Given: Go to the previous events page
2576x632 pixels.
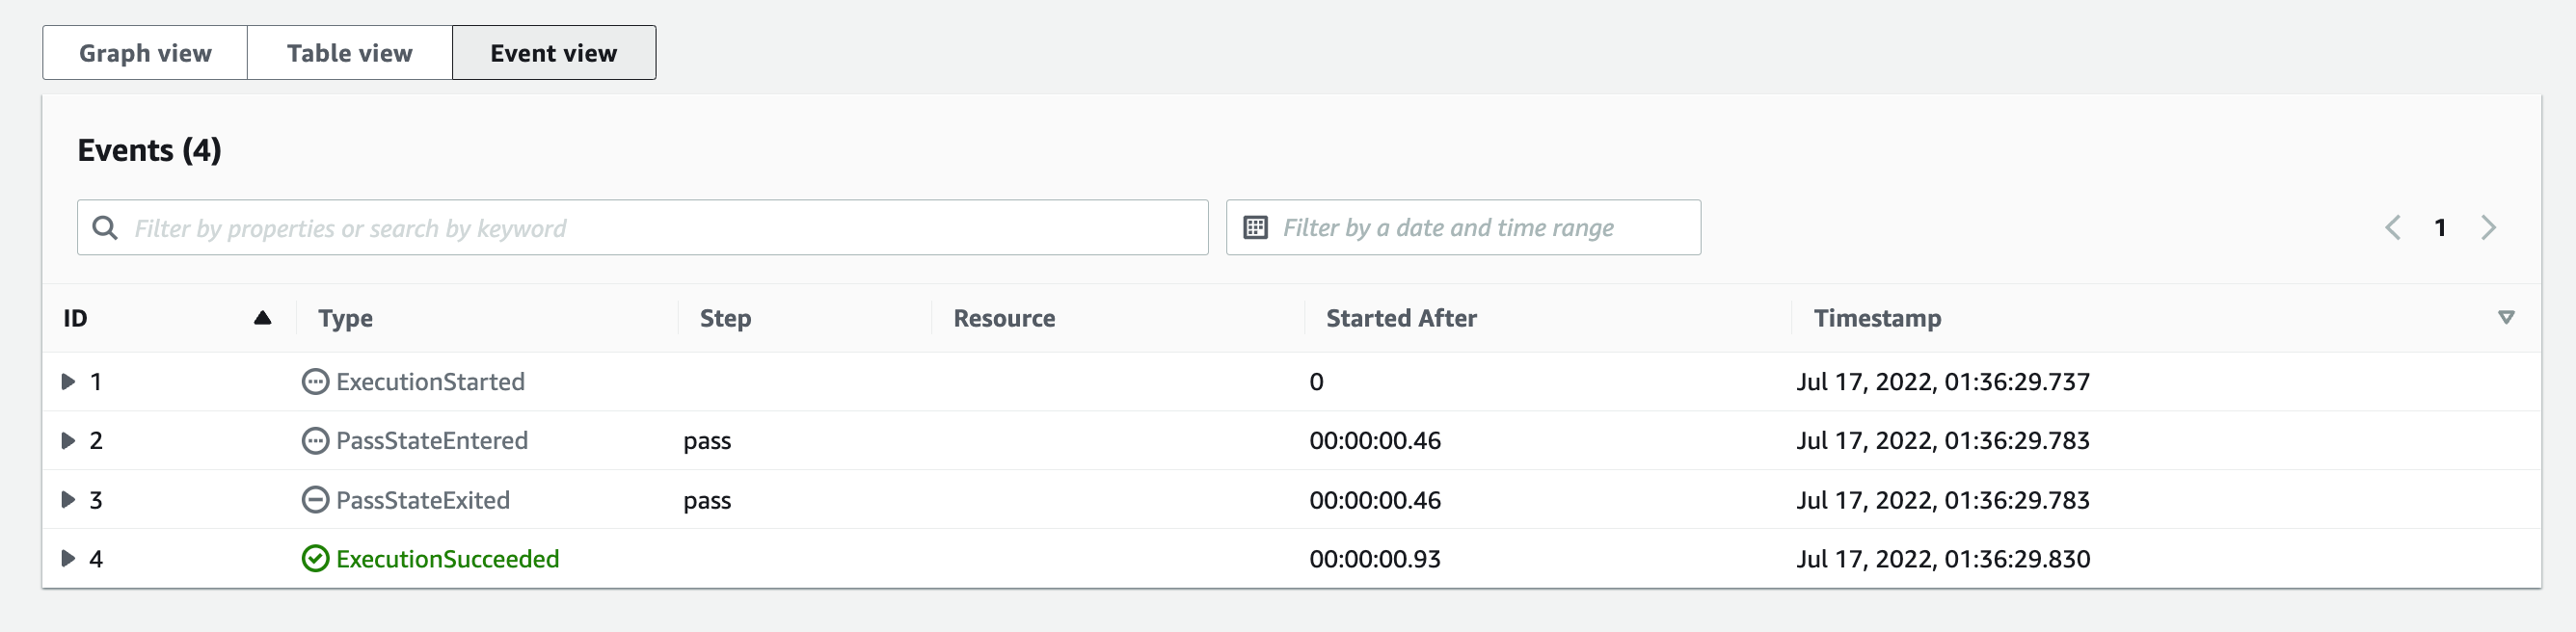Looking at the screenshot, I should click(2393, 228).
